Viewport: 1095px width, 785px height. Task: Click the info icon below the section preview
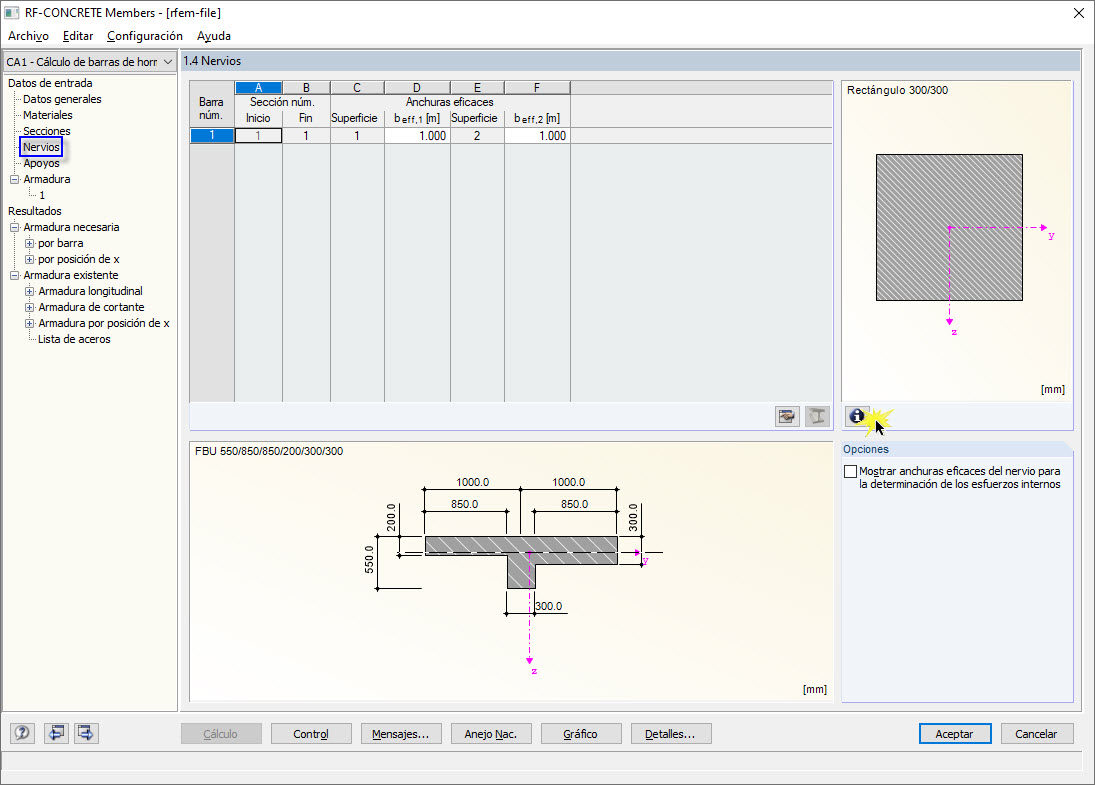pyautogui.click(x=858, y=416)
